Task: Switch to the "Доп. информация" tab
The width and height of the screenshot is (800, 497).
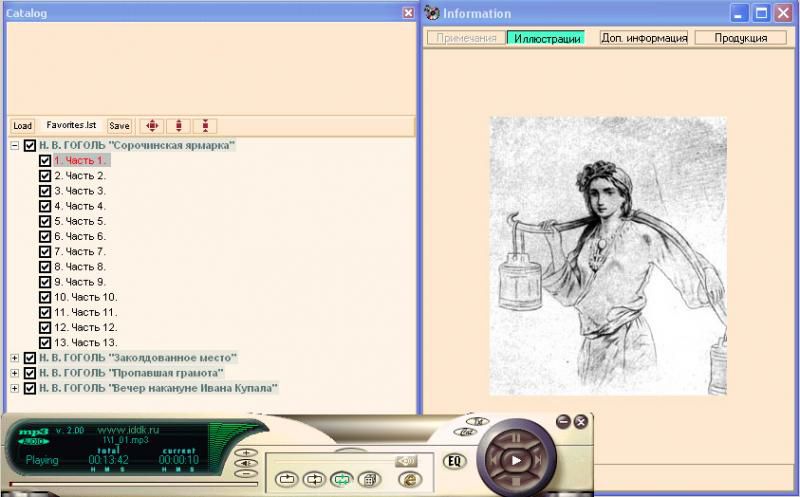Action: point(643,38)
